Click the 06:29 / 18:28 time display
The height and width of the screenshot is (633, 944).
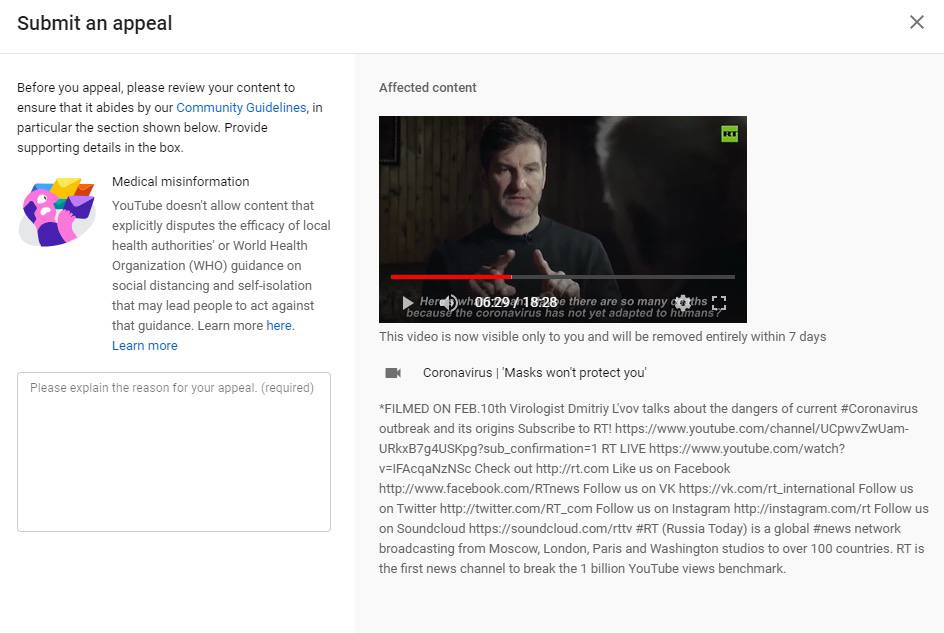[x=516, y=302]
